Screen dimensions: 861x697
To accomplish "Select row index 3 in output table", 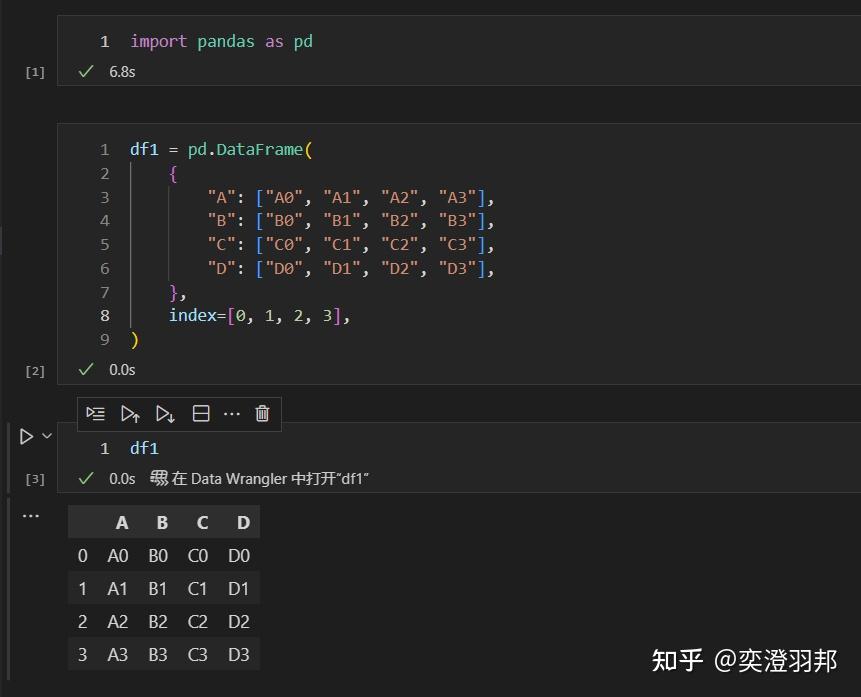I will click(x=83, y=655).
